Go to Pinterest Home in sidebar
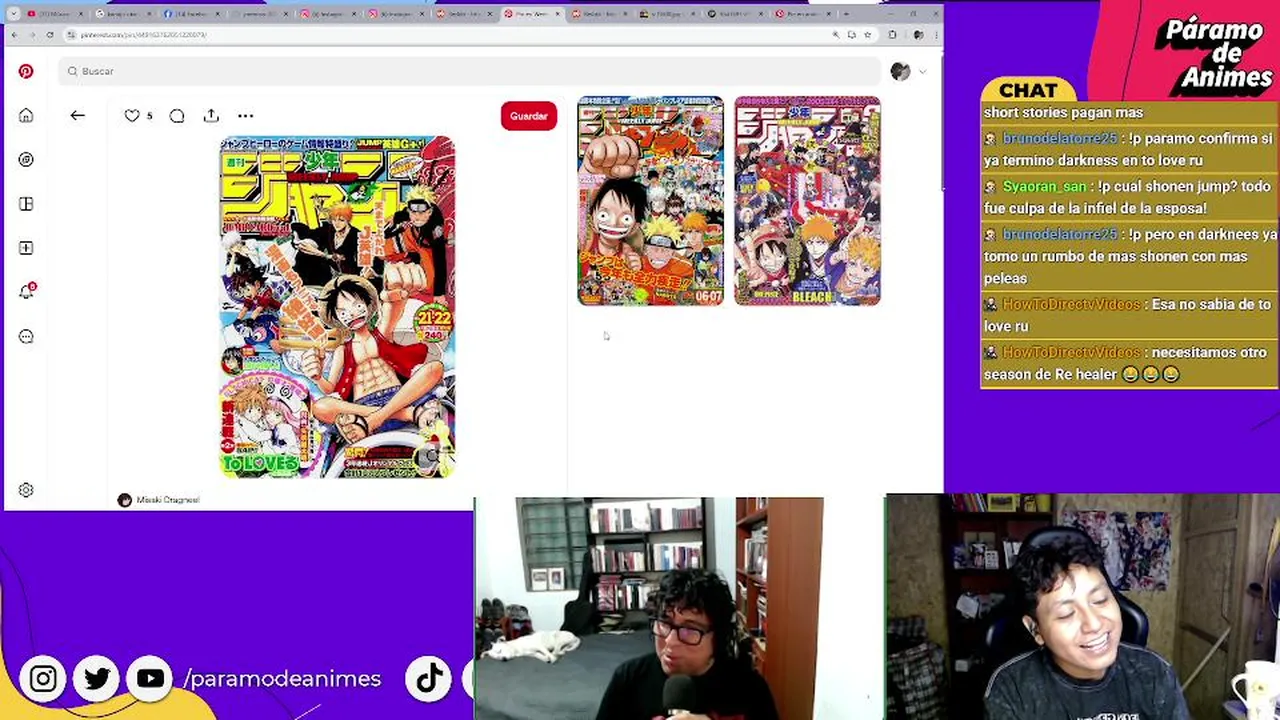1280x720 pixels. click(26, 116)
